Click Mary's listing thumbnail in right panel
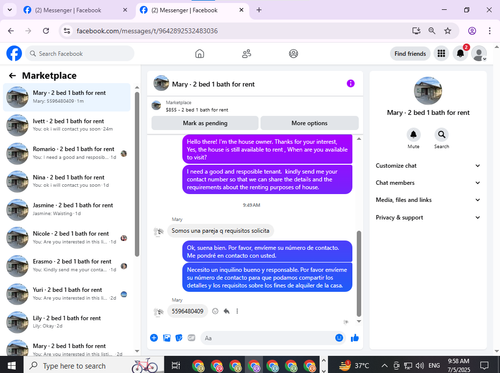This screenshot has height=373, width=500. [428, 91]
